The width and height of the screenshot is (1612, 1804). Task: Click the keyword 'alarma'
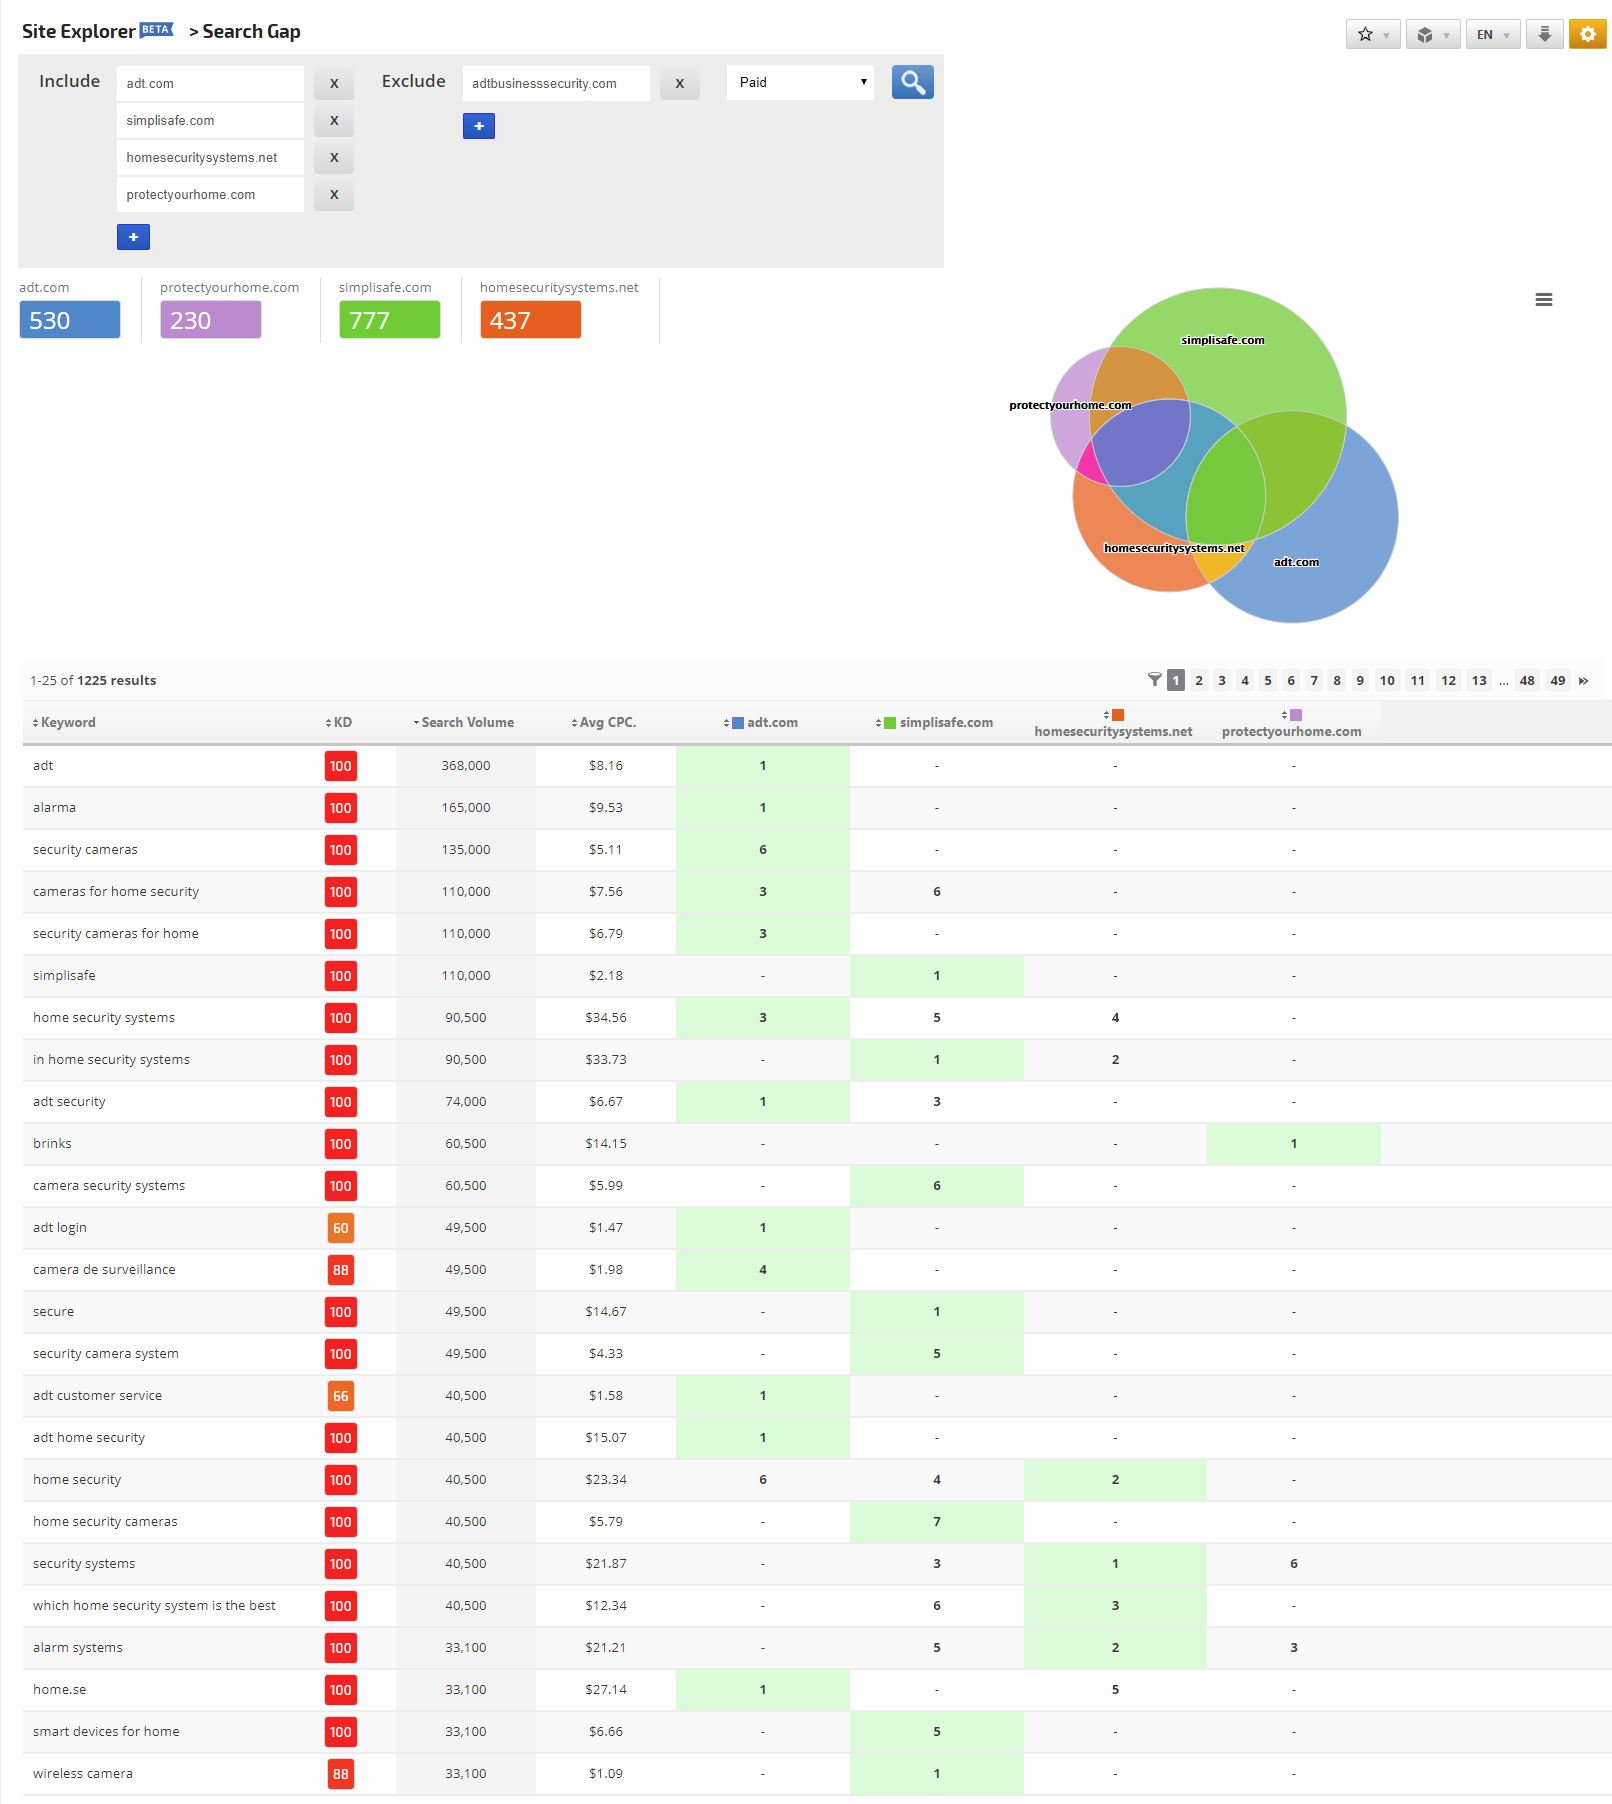[x=54, y=808]
